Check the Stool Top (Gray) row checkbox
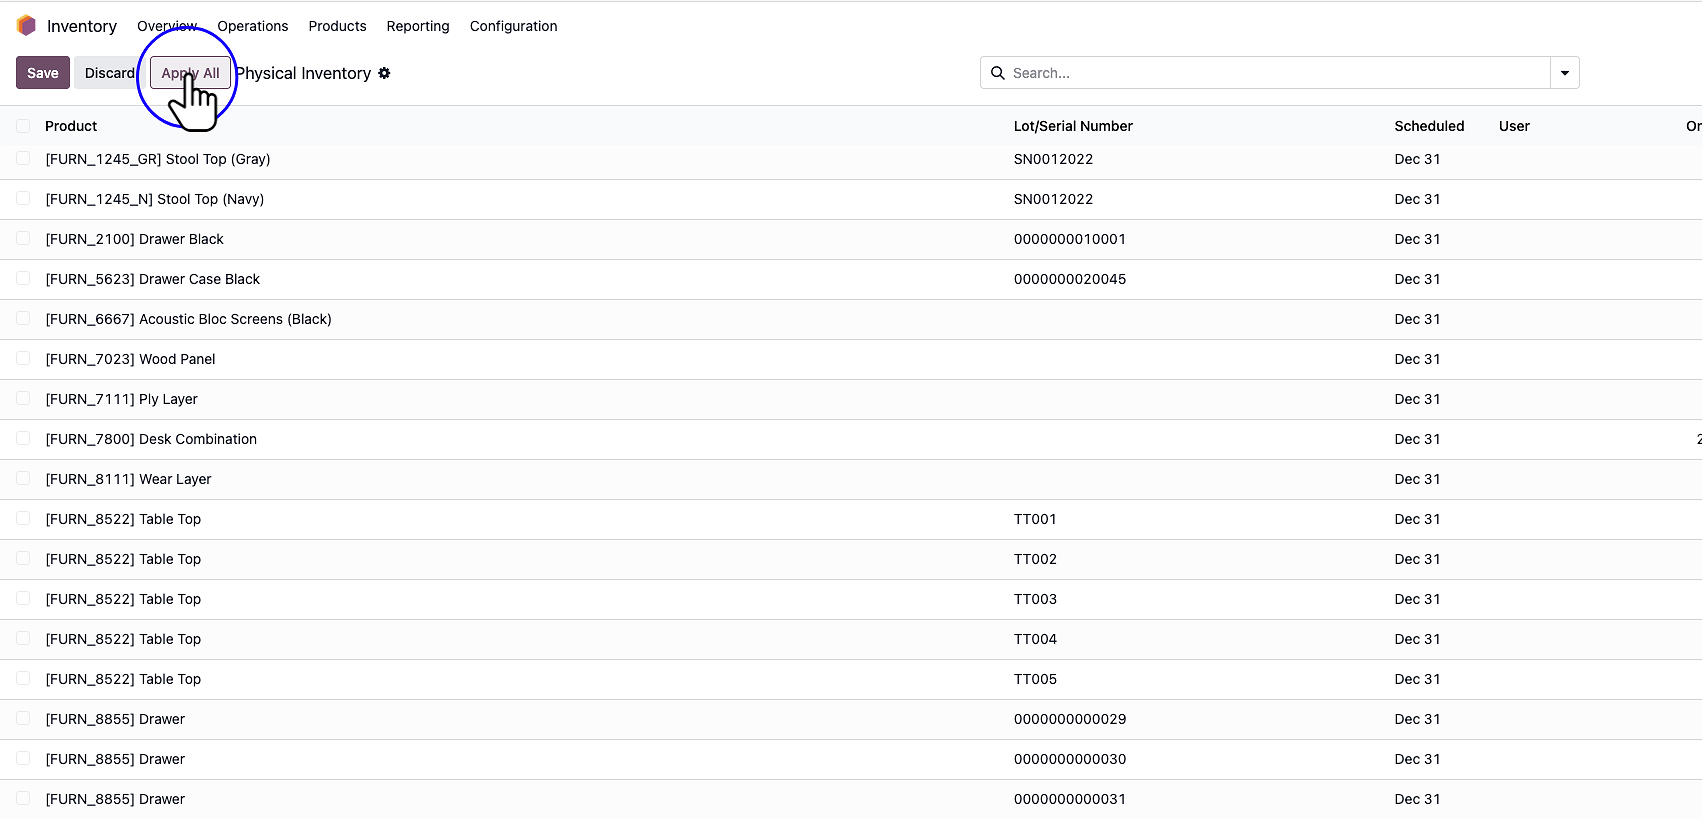This screenshot has height=819, width=1702. 23,158
